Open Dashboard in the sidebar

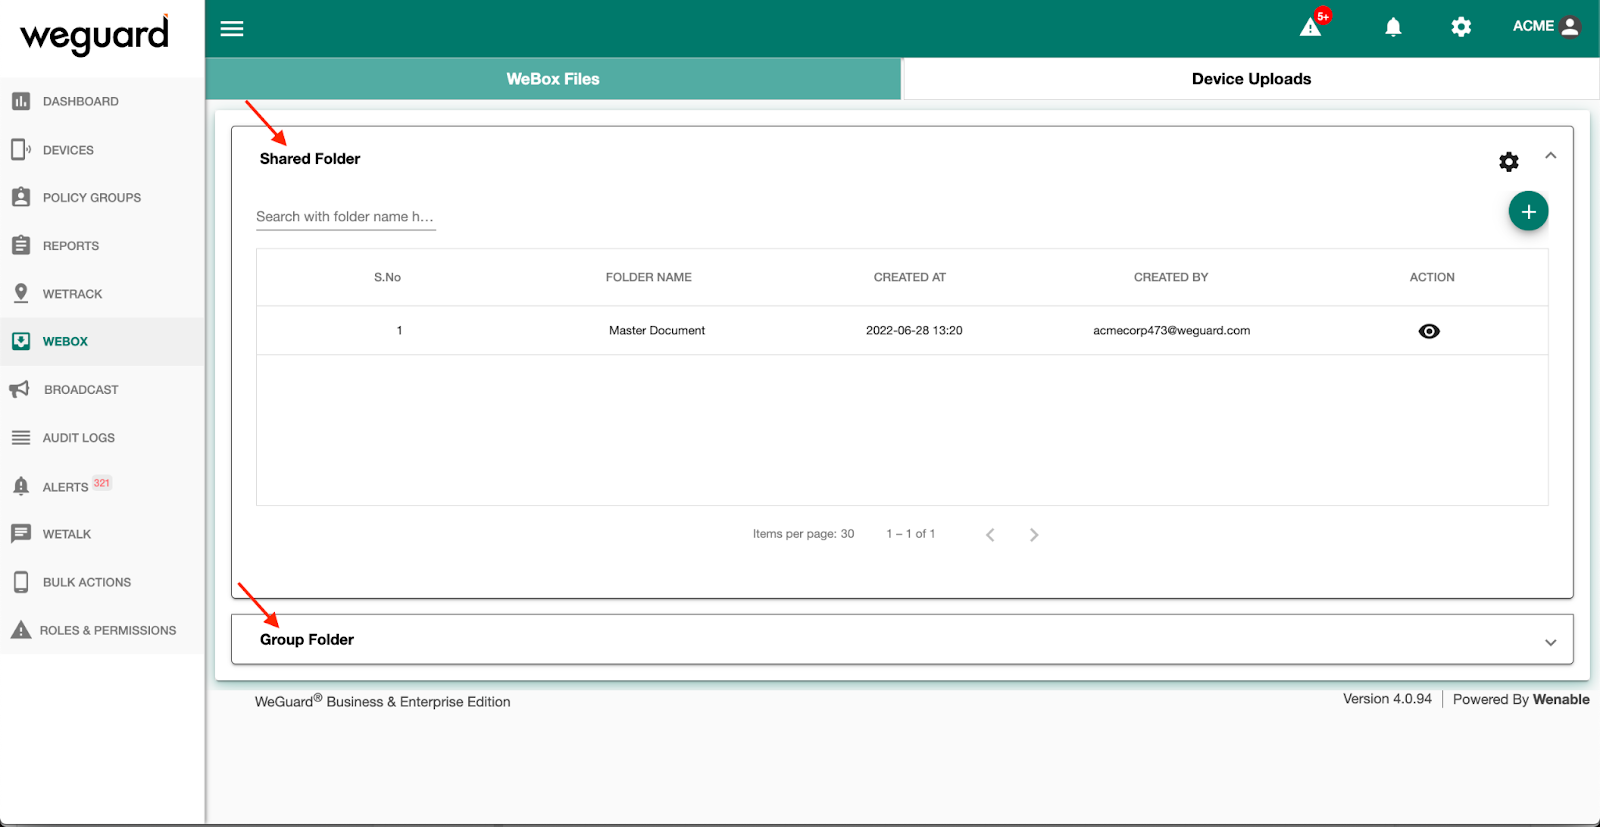click(102, 101)
